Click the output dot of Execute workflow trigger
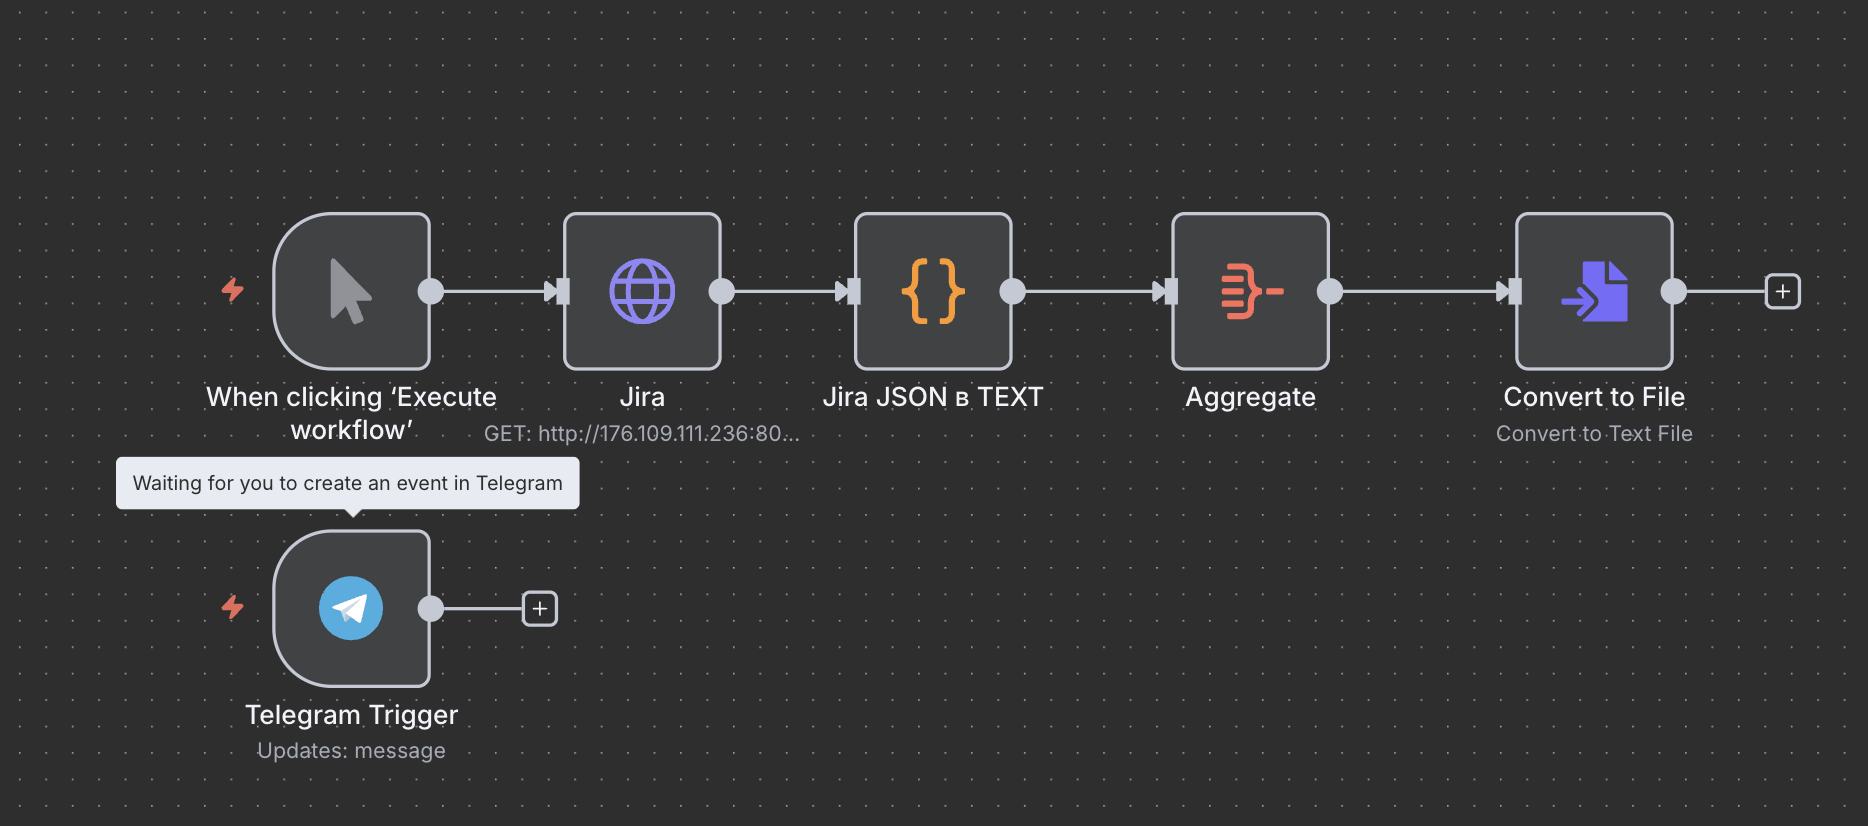The height and width of the screenshot is (826, 1868). pyautogui.click(x=430, y=291)
